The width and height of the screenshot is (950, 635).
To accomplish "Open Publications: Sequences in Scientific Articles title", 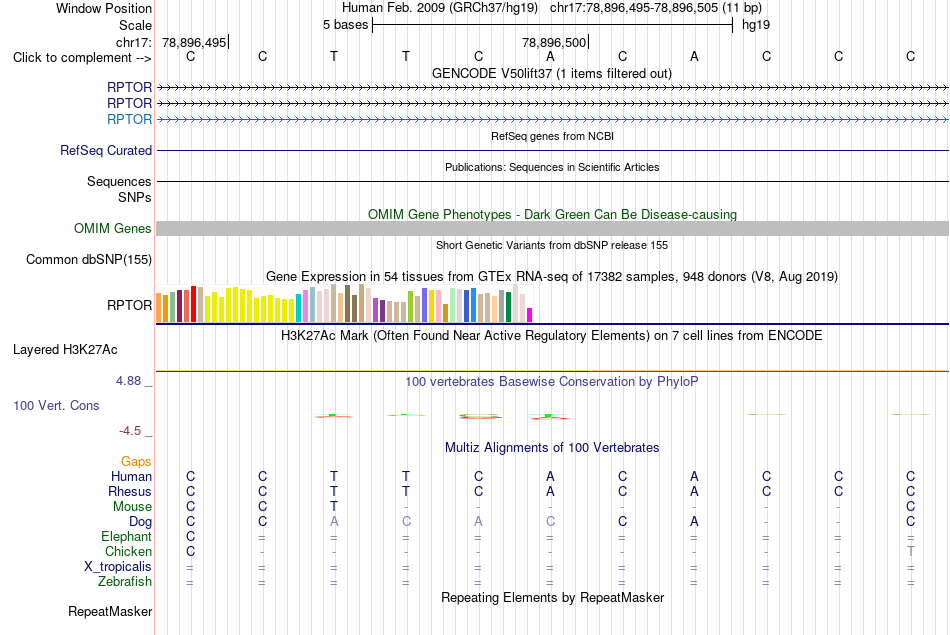I will pyautogui.click(x=552, y=167).
